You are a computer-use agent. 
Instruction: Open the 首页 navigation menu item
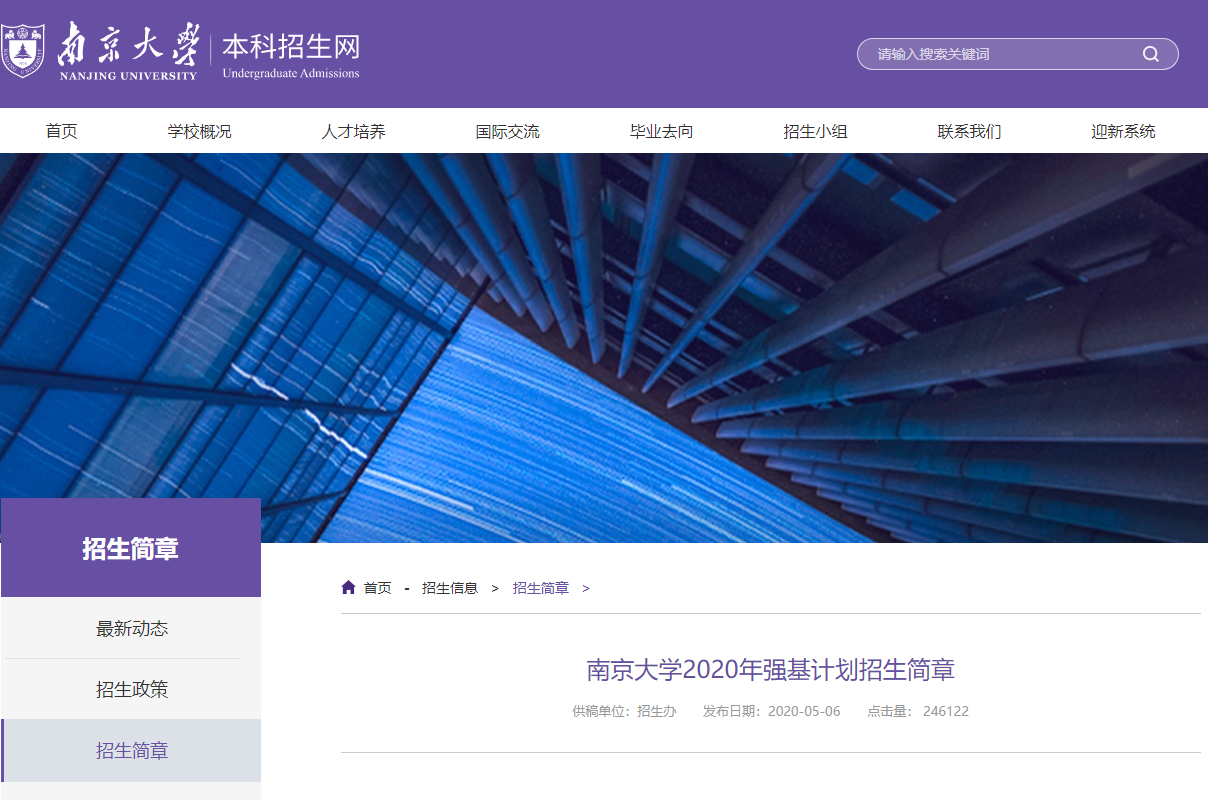tap(62, 131)
